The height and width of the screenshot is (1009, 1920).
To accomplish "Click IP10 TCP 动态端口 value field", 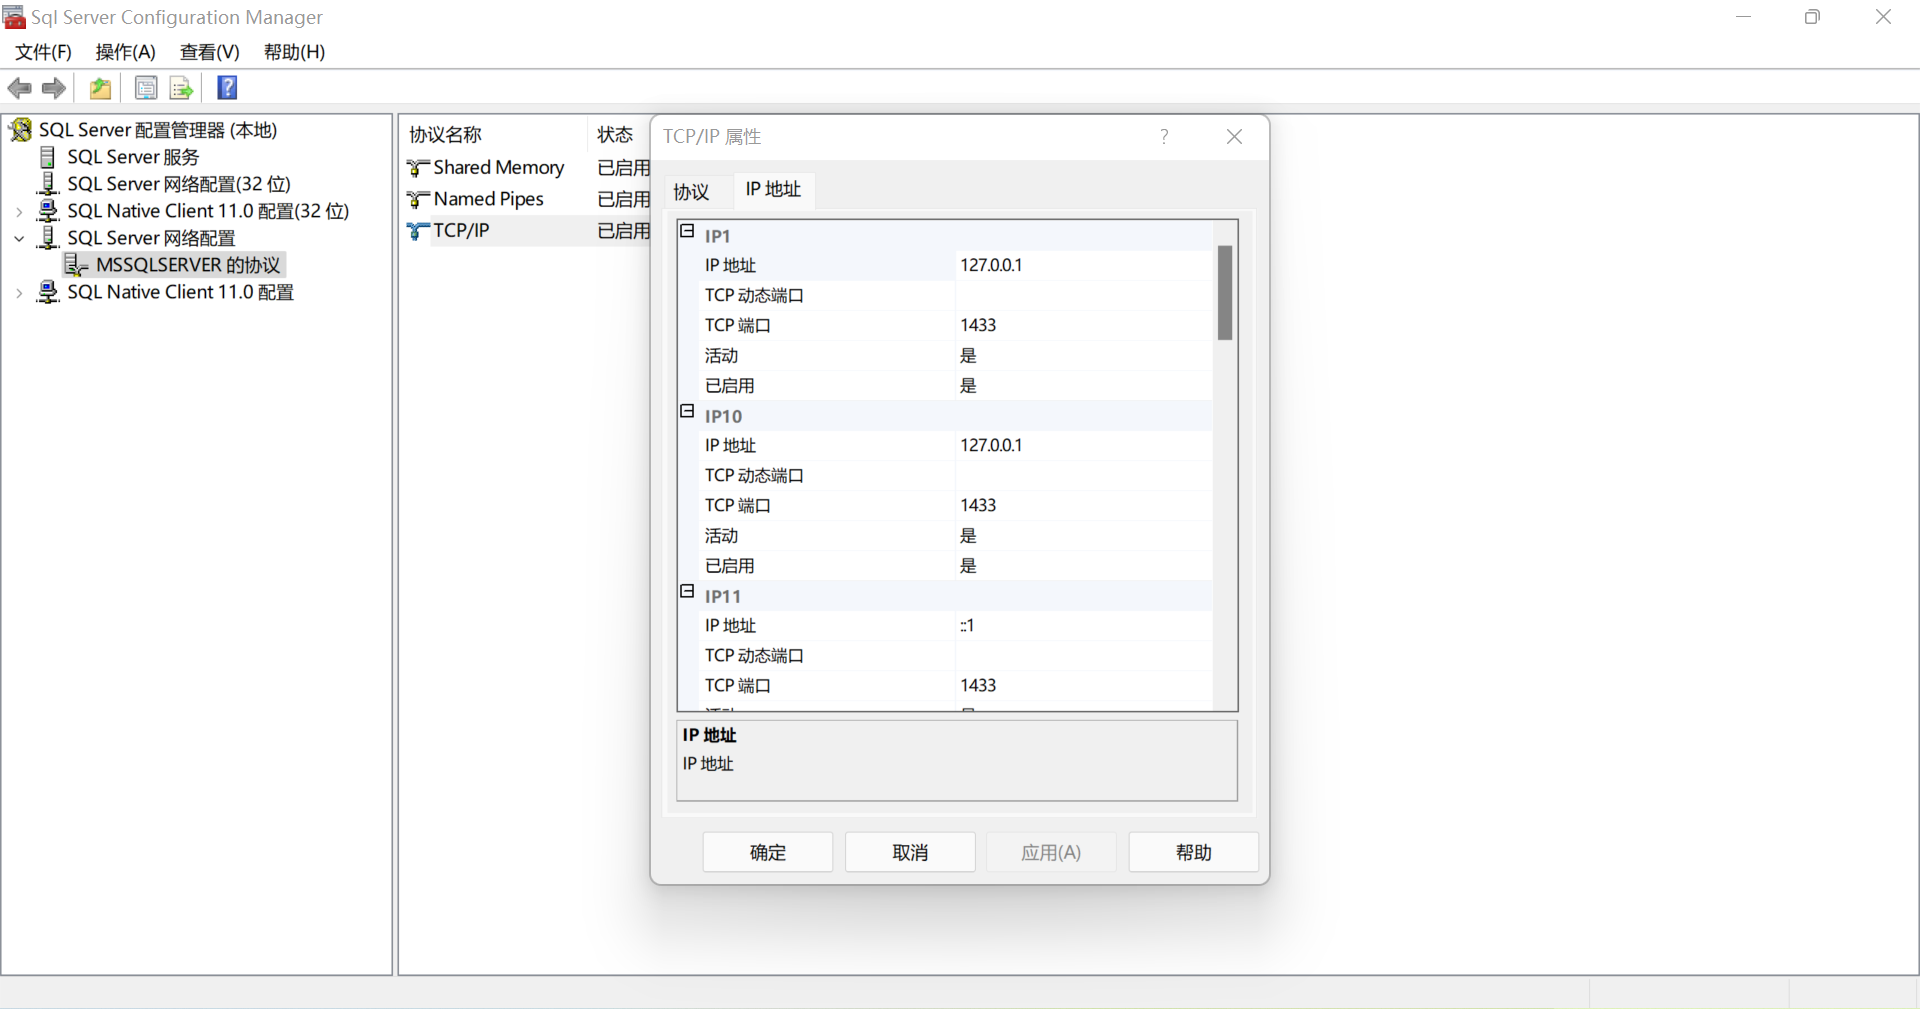I will coord(1084,475).
